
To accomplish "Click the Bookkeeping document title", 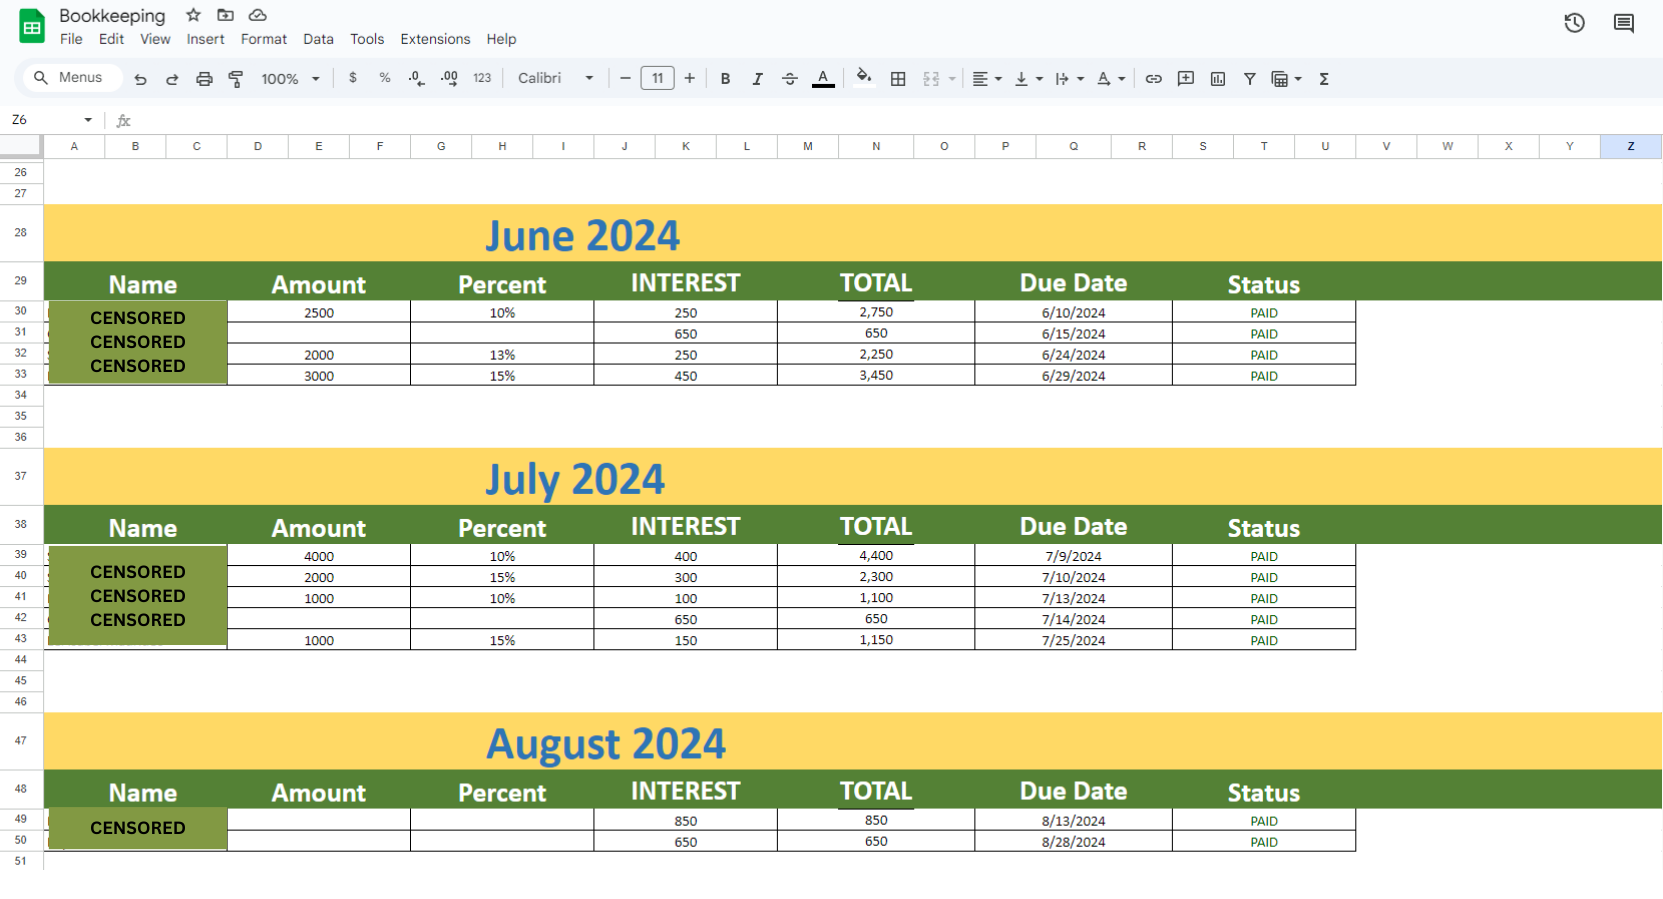I will [112, 15].
